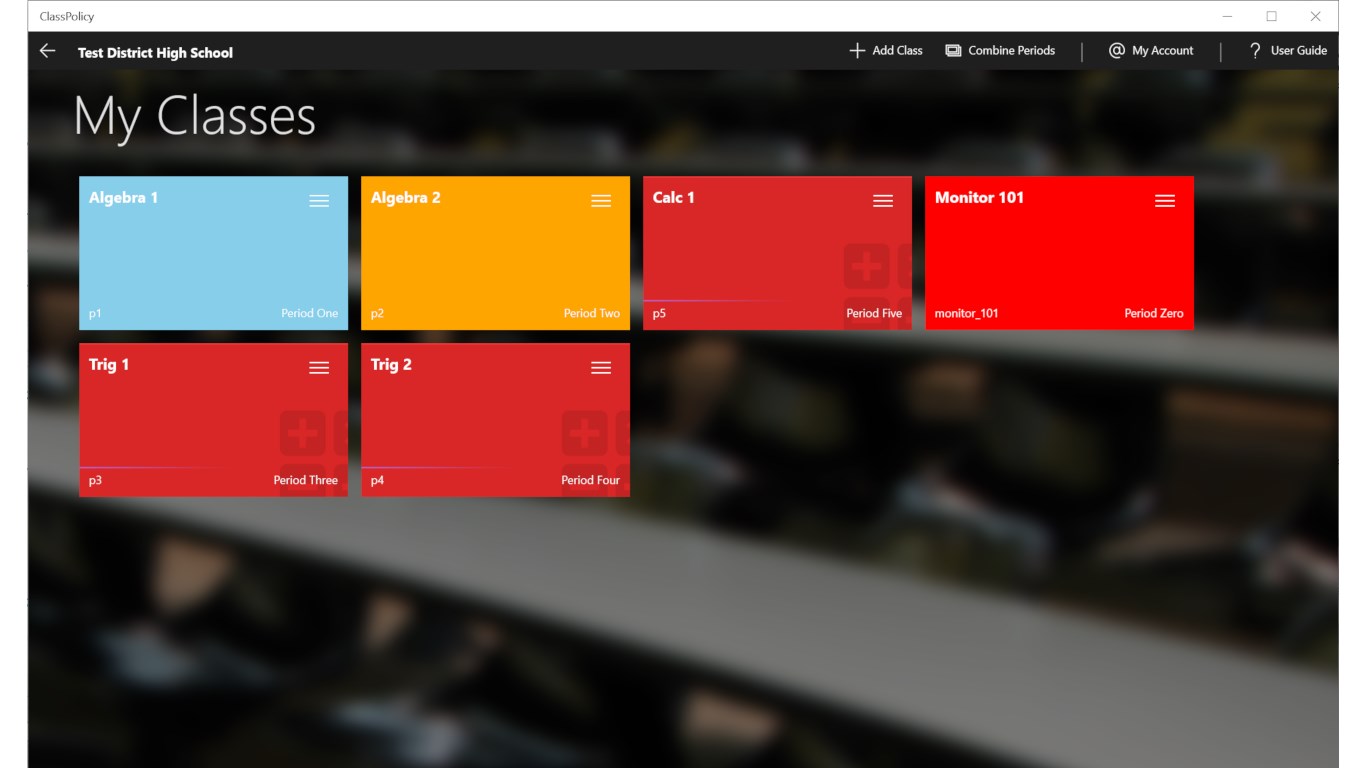Select the Calc 1 class title
1366x768 pixels.
tap(673, 198)
